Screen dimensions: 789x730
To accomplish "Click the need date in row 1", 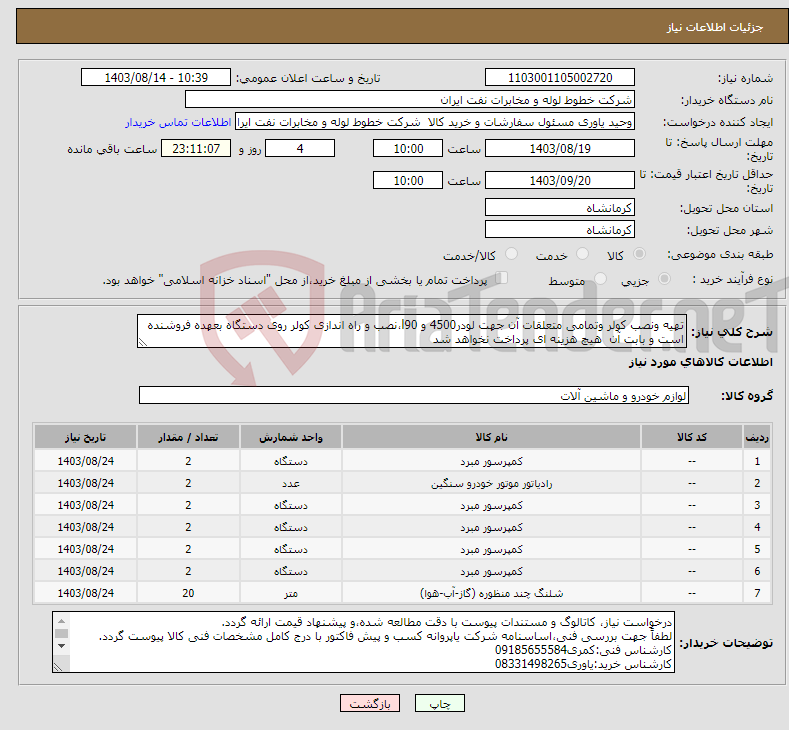I will tap(86, 461).
